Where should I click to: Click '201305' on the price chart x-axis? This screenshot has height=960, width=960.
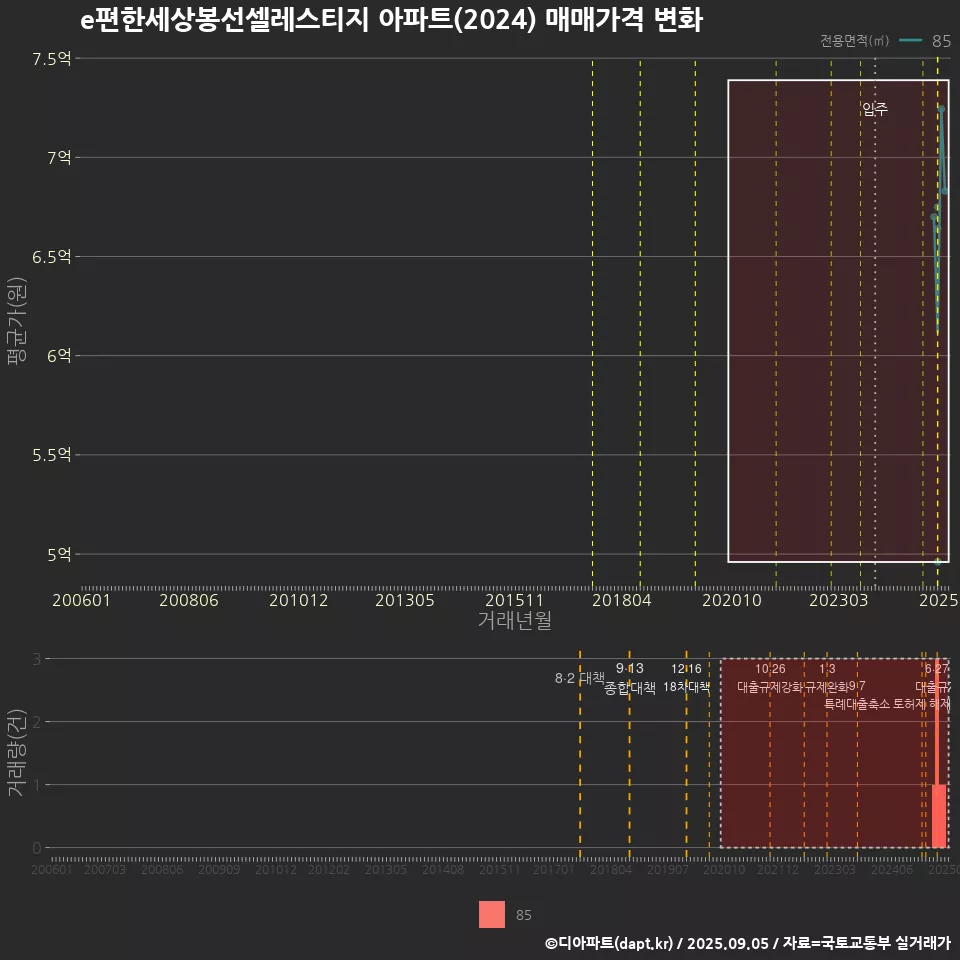tap(405, 600)
